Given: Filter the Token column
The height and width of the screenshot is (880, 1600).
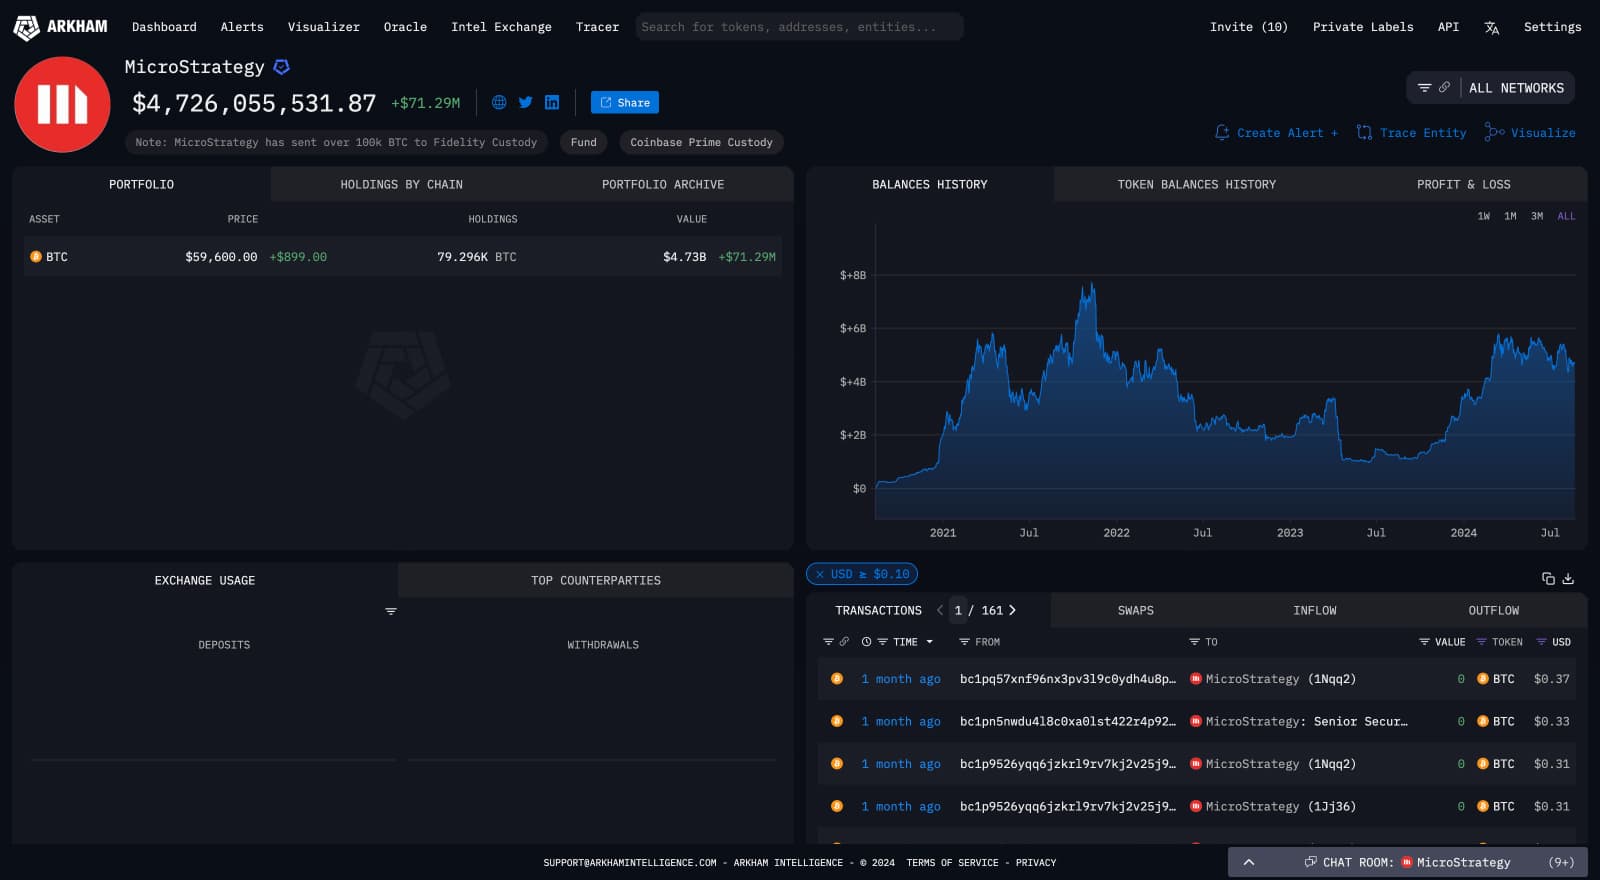Looking at the screenshot, I should 1481,642.
